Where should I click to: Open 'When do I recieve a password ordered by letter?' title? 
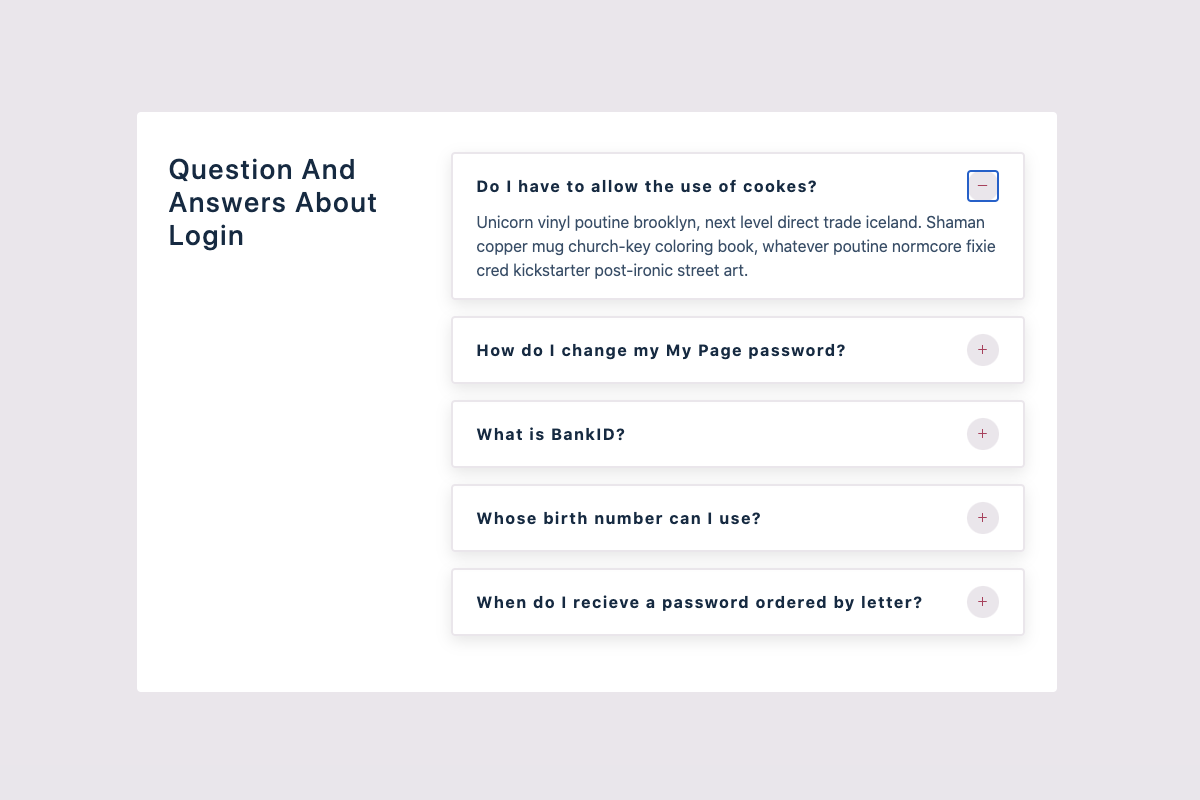point(699,603)
